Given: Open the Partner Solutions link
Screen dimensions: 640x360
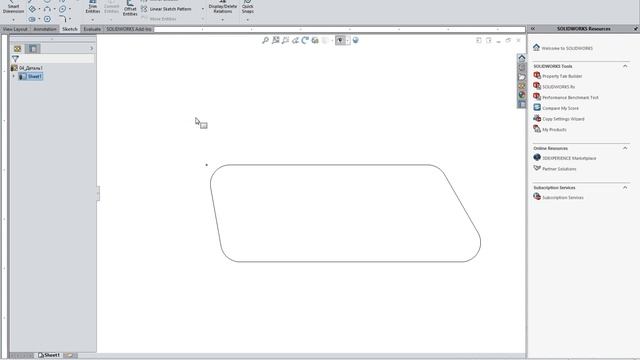Looking at the screenshot, I should coord(559,169).
